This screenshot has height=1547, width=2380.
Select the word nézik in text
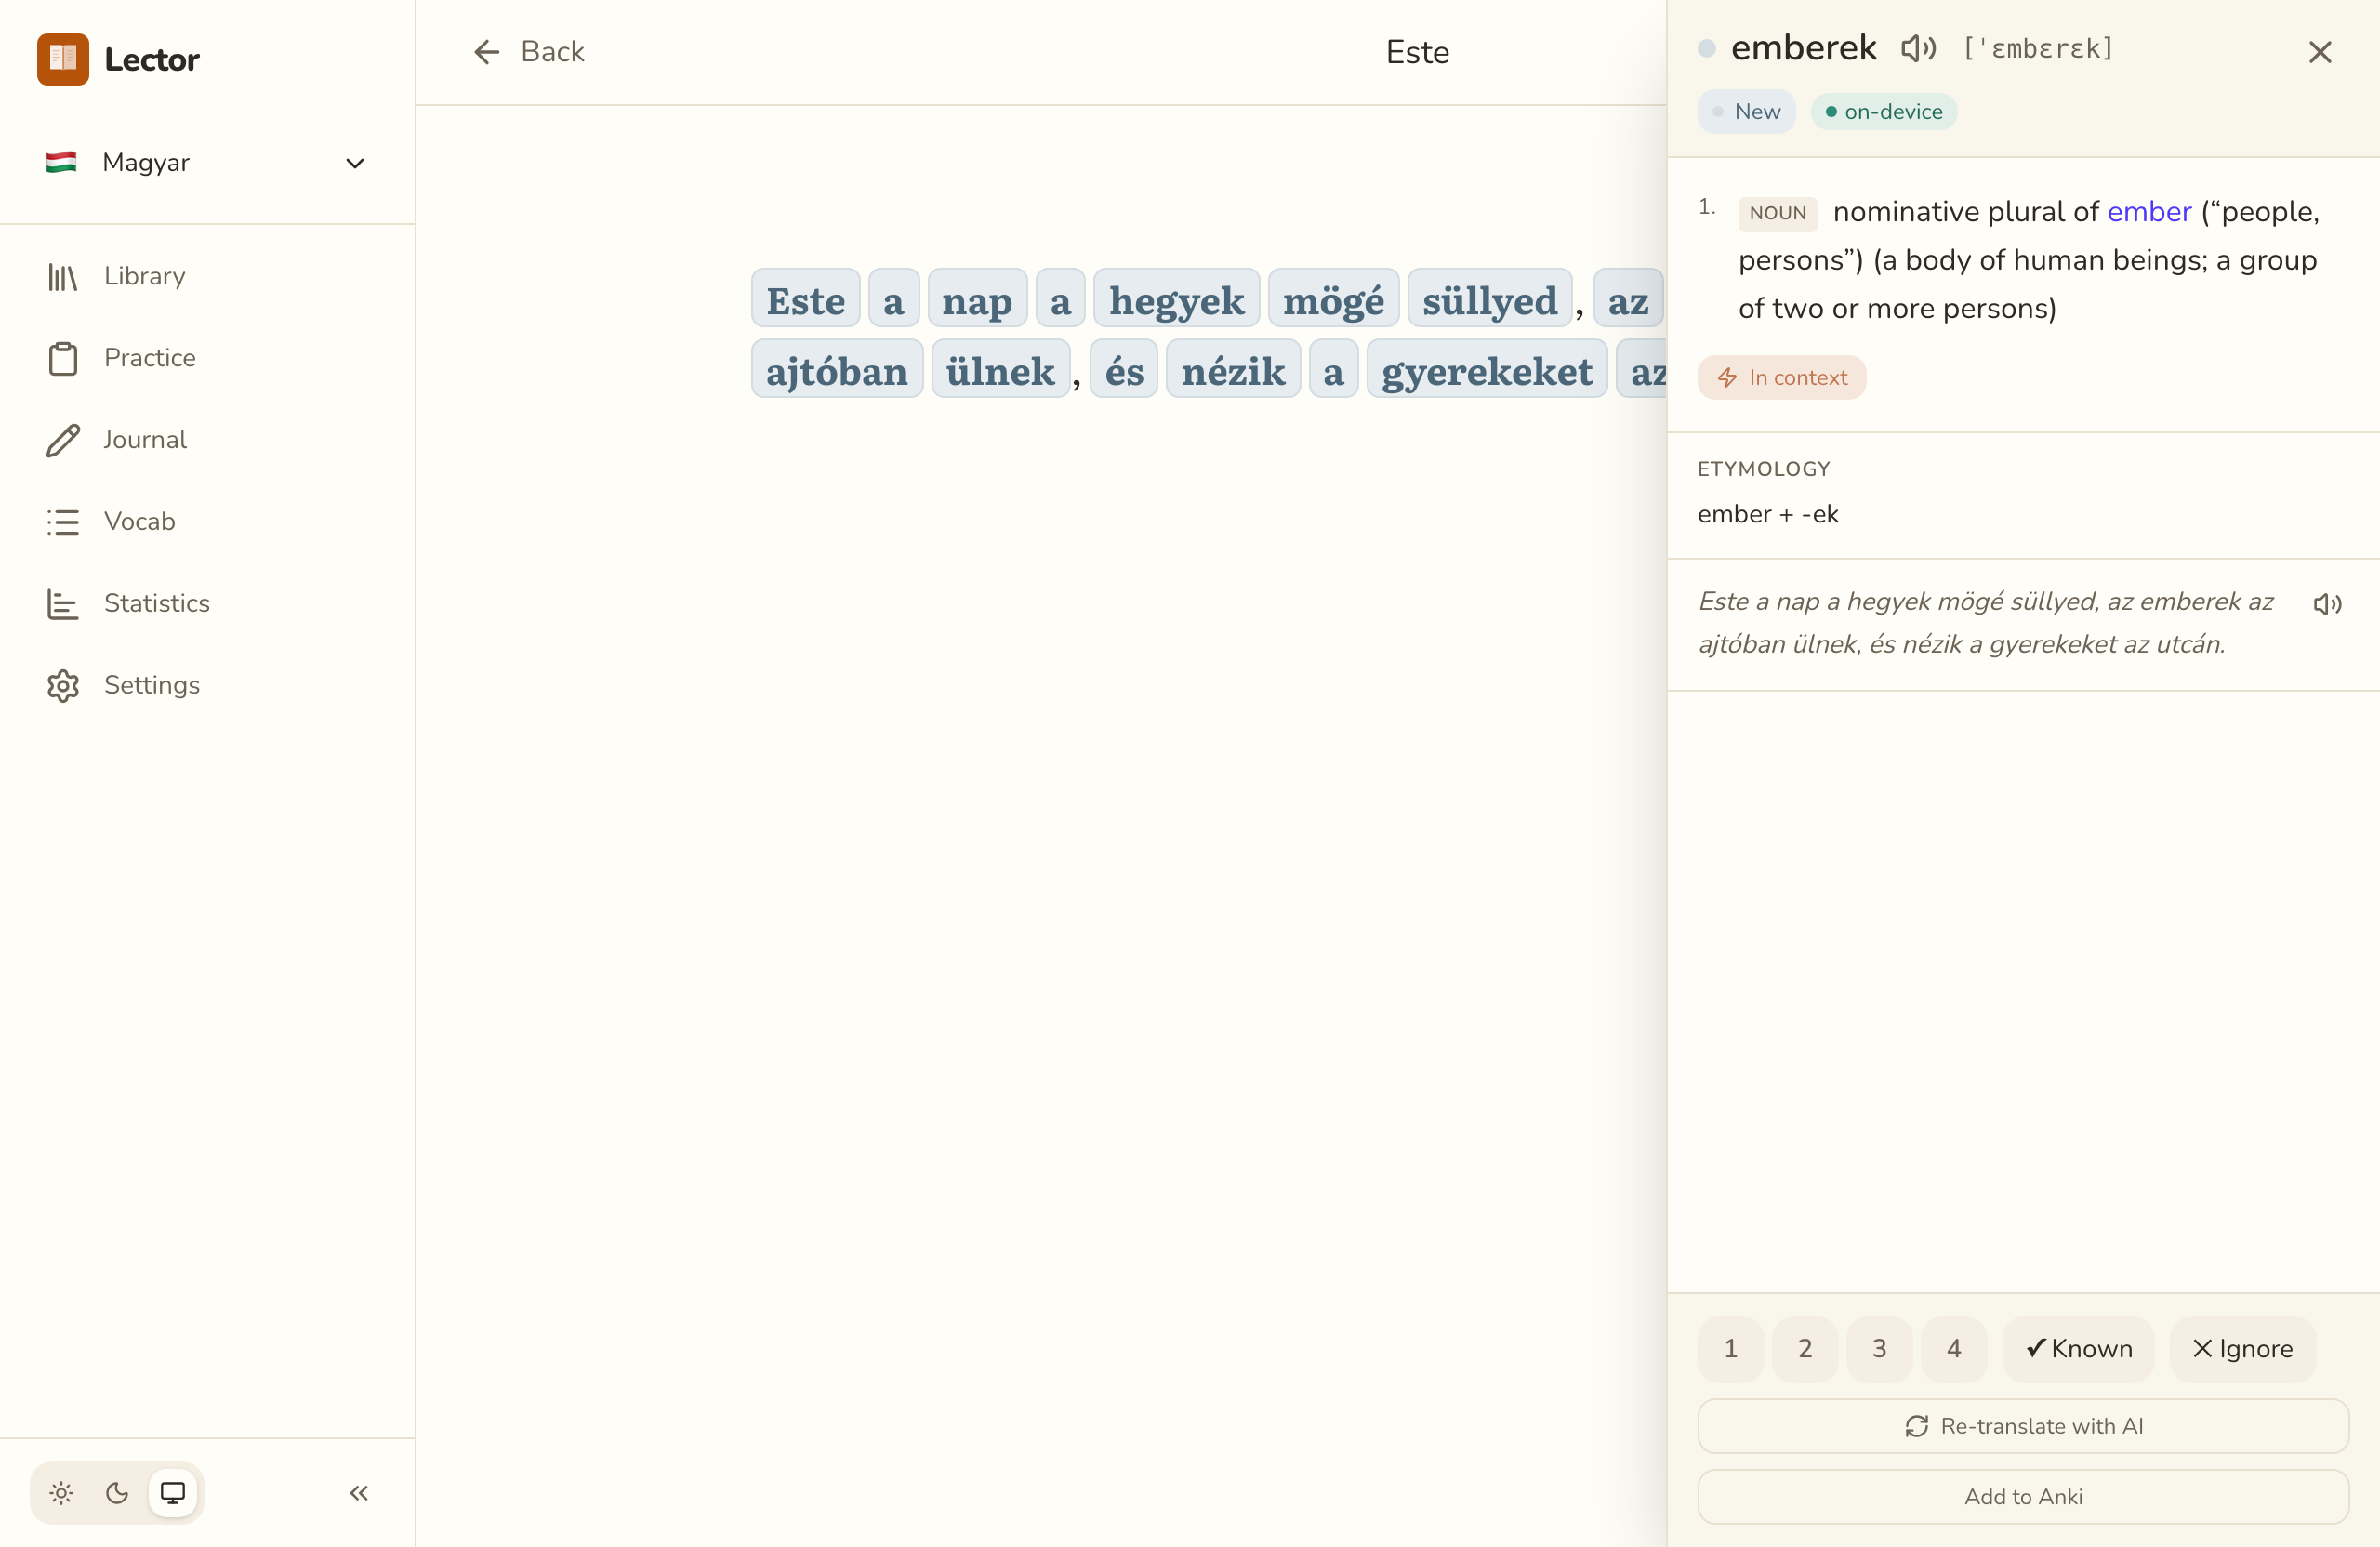[1233, 370]
